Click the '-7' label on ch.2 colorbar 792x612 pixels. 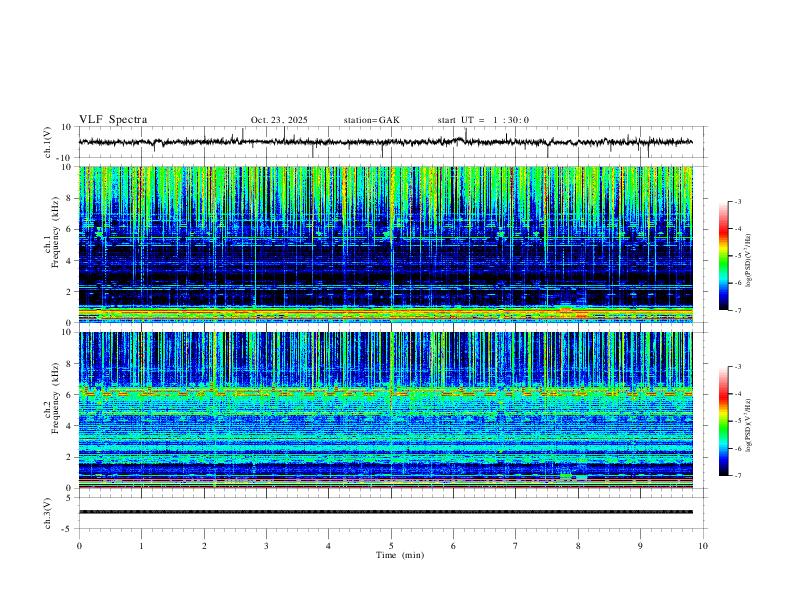[737, 476]
